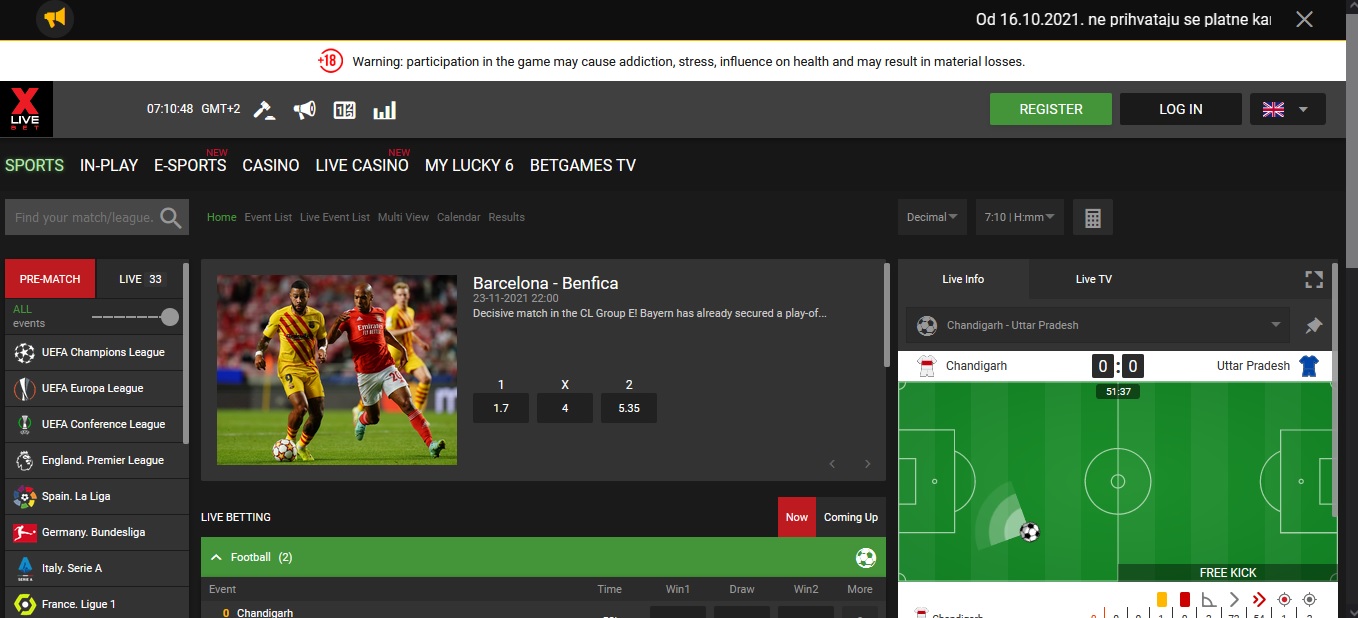Viewport: 1358px width, 618px height.
Task: Open the LIVE CASINO section
Action: [362, 165]
